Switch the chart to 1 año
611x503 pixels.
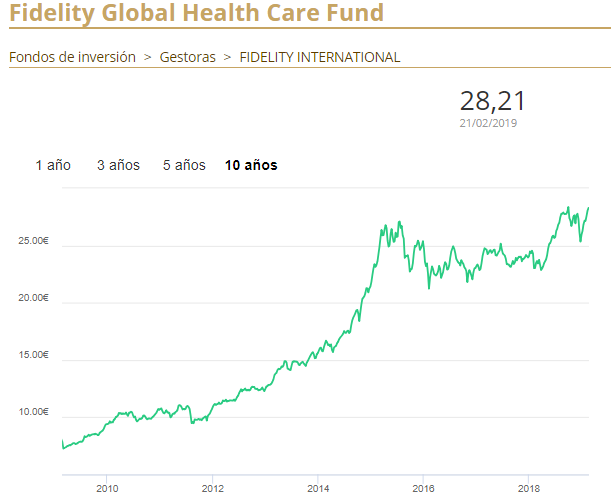(x=53, y=165)
